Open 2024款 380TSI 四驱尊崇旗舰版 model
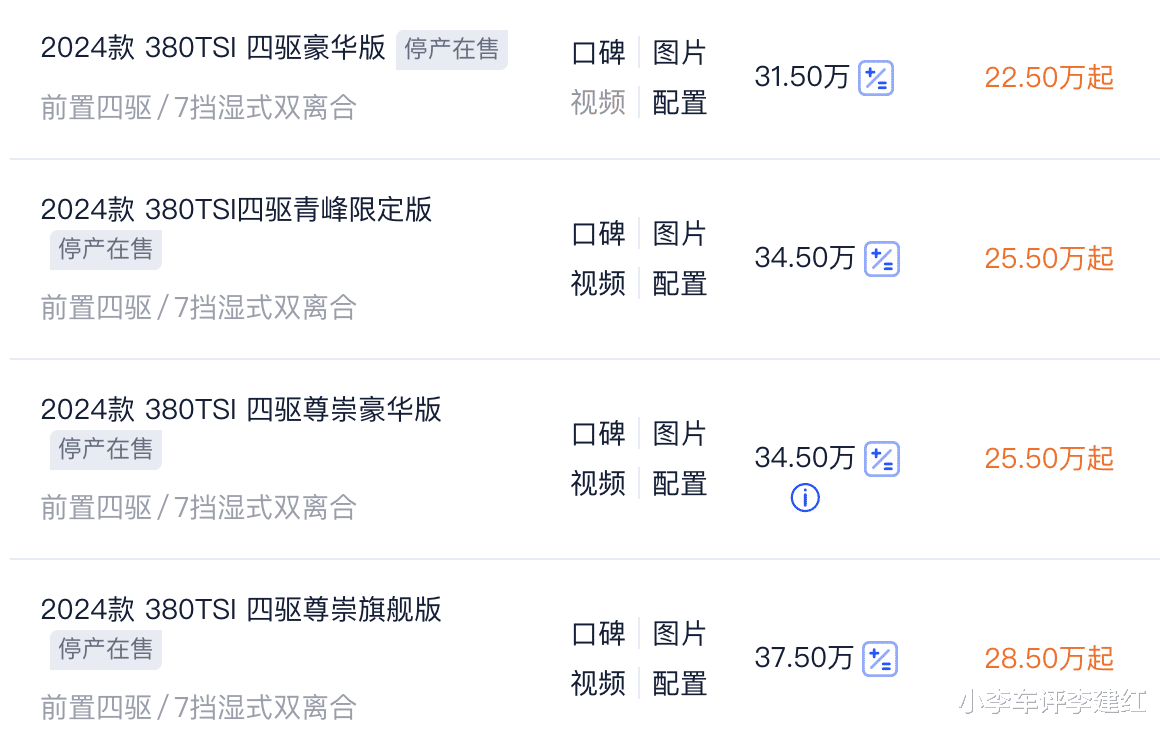The image size is (1160, 732). click(241, 610)
